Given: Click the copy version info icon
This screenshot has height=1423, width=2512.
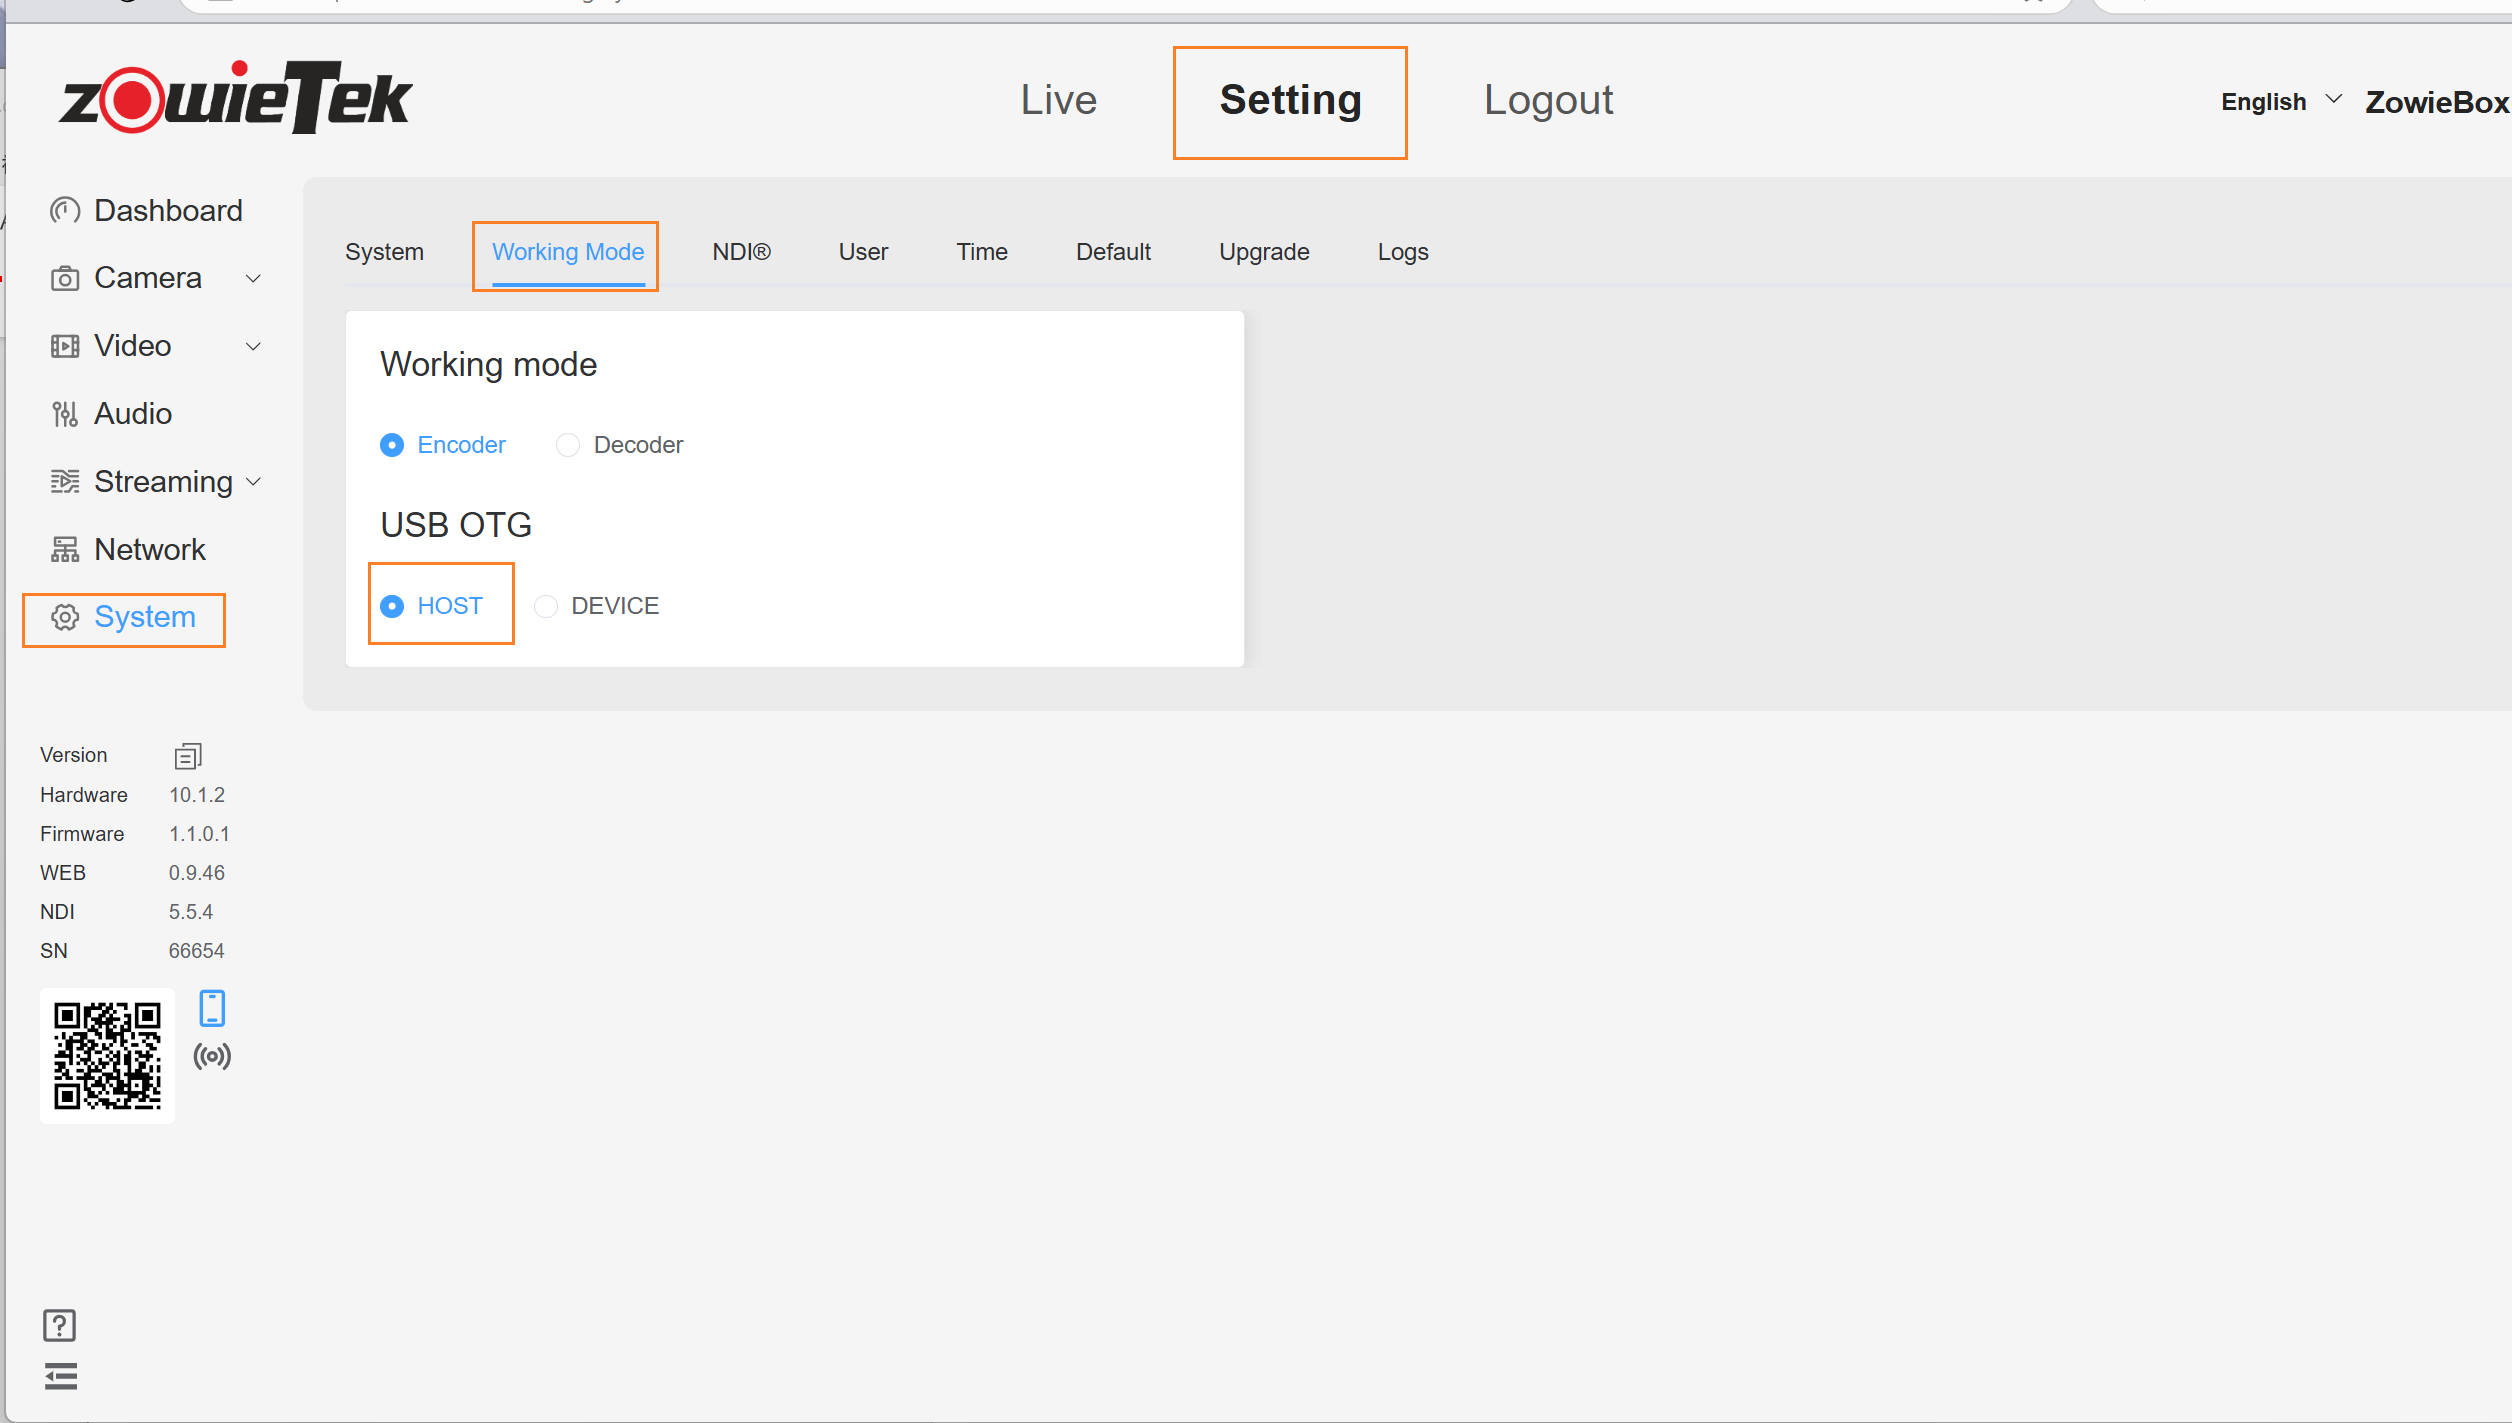Looking at the screenshot, I should (x=187, y=756).
